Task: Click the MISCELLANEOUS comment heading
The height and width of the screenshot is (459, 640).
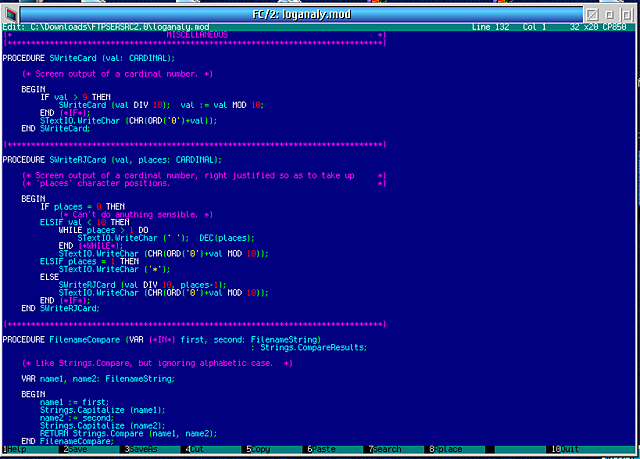Action: [197, 35]
